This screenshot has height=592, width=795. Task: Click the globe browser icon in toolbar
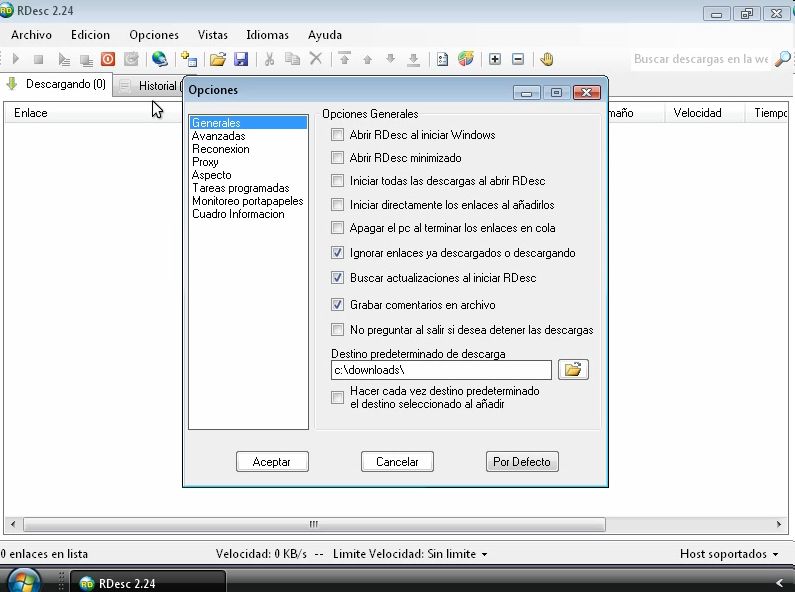coord(160,59)
